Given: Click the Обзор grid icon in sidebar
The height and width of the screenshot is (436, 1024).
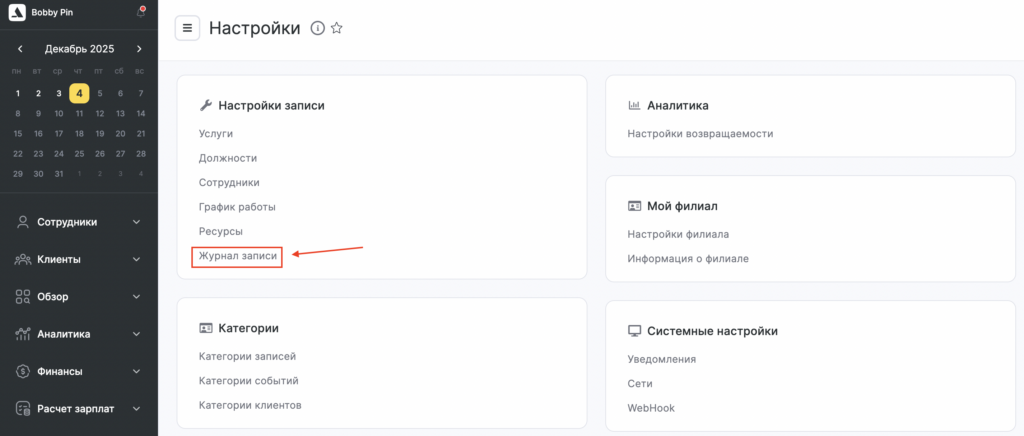Looking at the screenshot, I should coord(23,297).
